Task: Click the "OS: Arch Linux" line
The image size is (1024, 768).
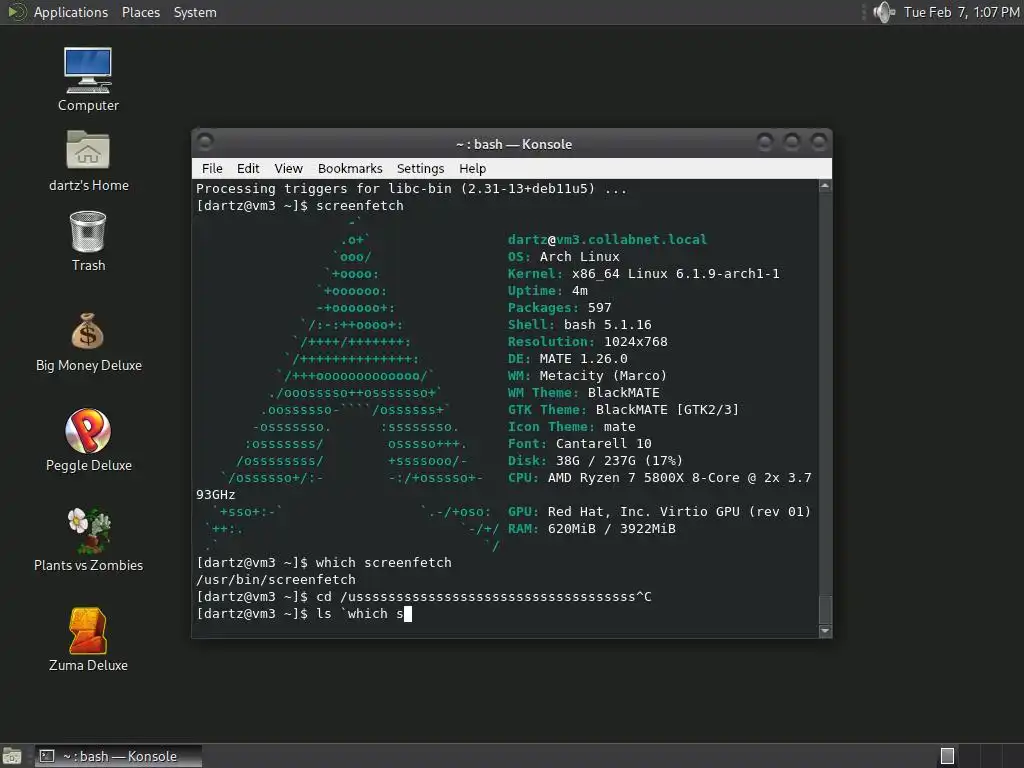Action: click(x=564, y=257)
